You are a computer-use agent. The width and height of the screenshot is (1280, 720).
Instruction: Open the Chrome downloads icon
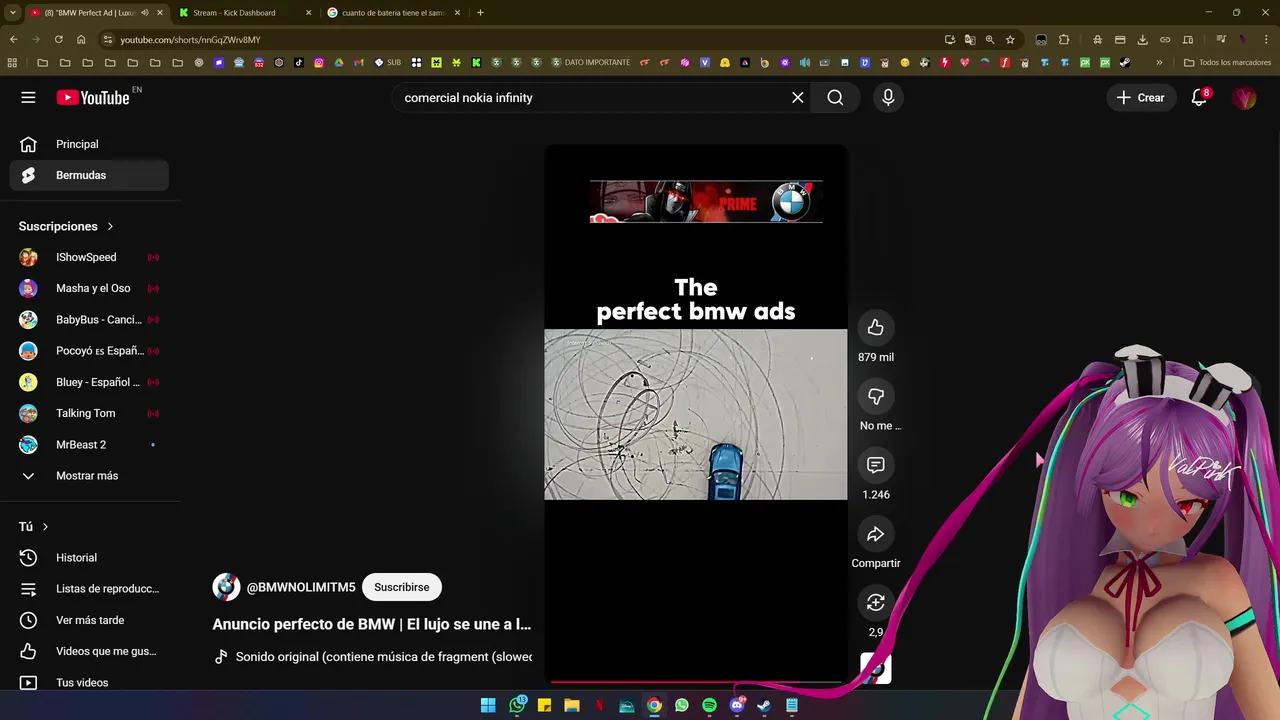1143,39
